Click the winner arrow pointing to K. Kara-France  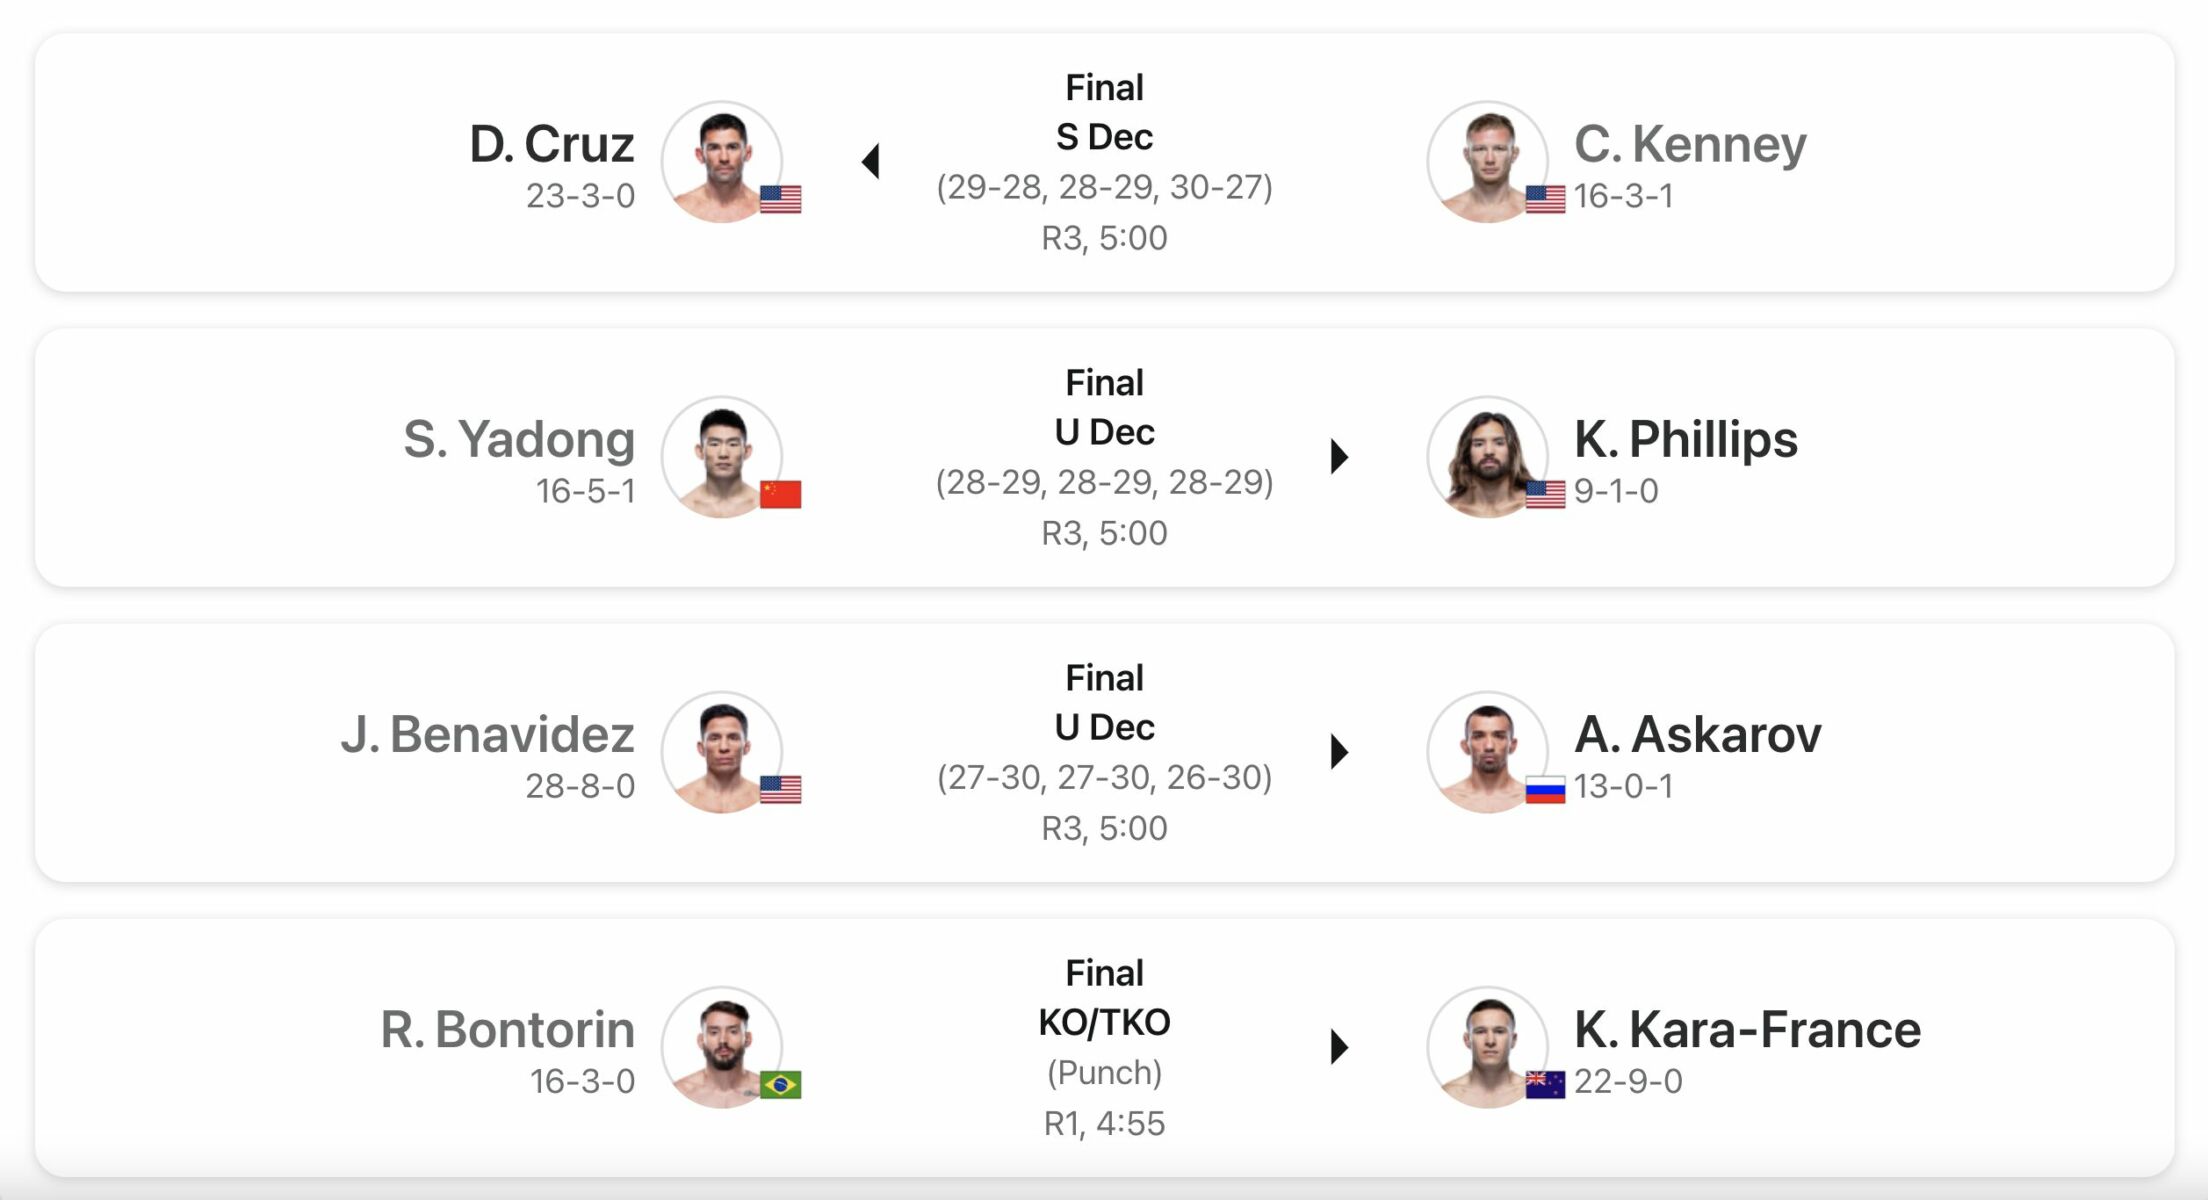[x=1339, y=1046]
